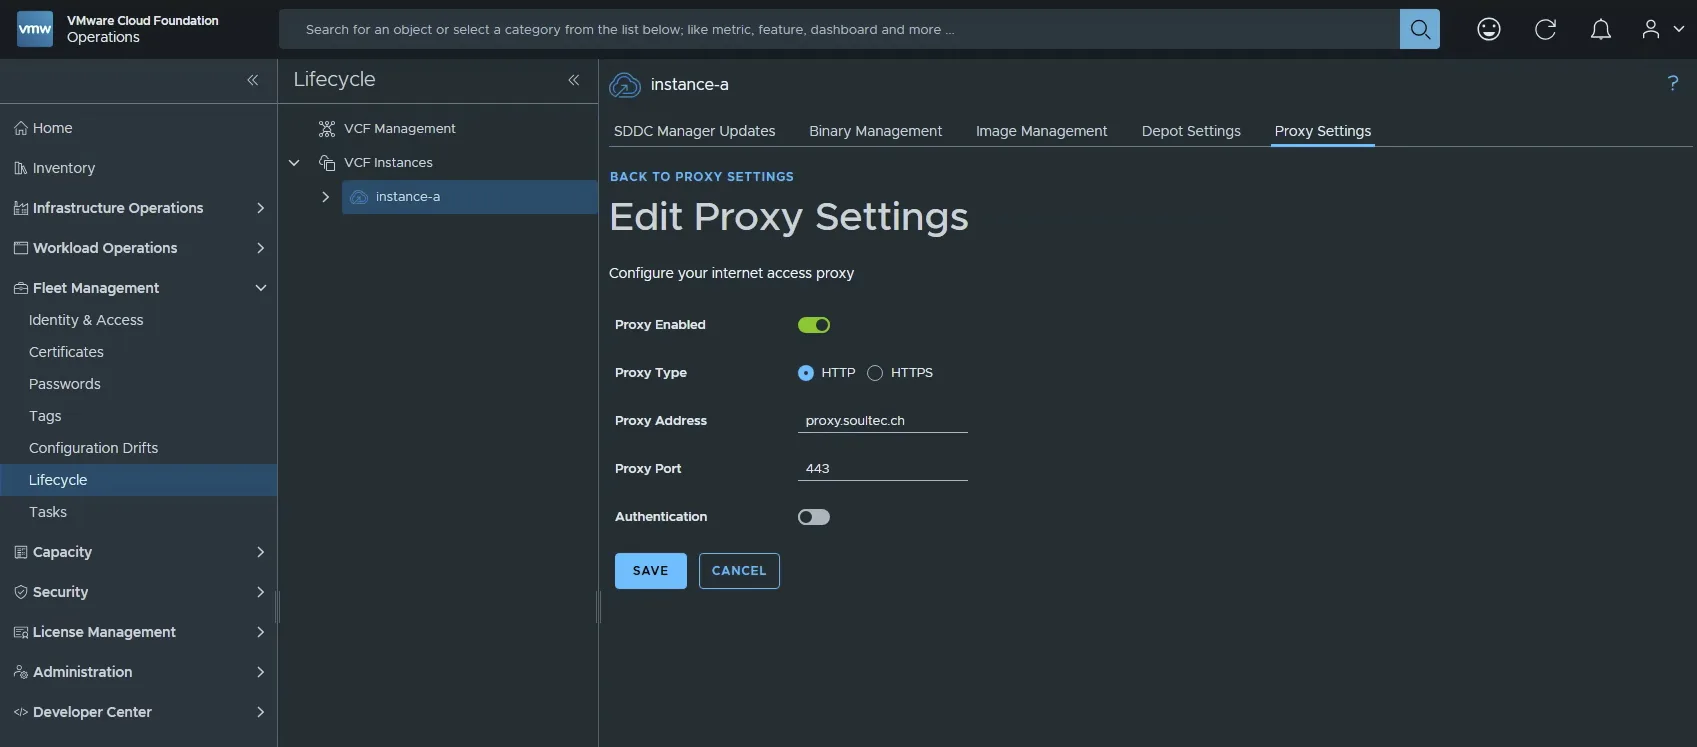Open the notifications bell
This screenshot has width=1697, height=747.
1601,29
